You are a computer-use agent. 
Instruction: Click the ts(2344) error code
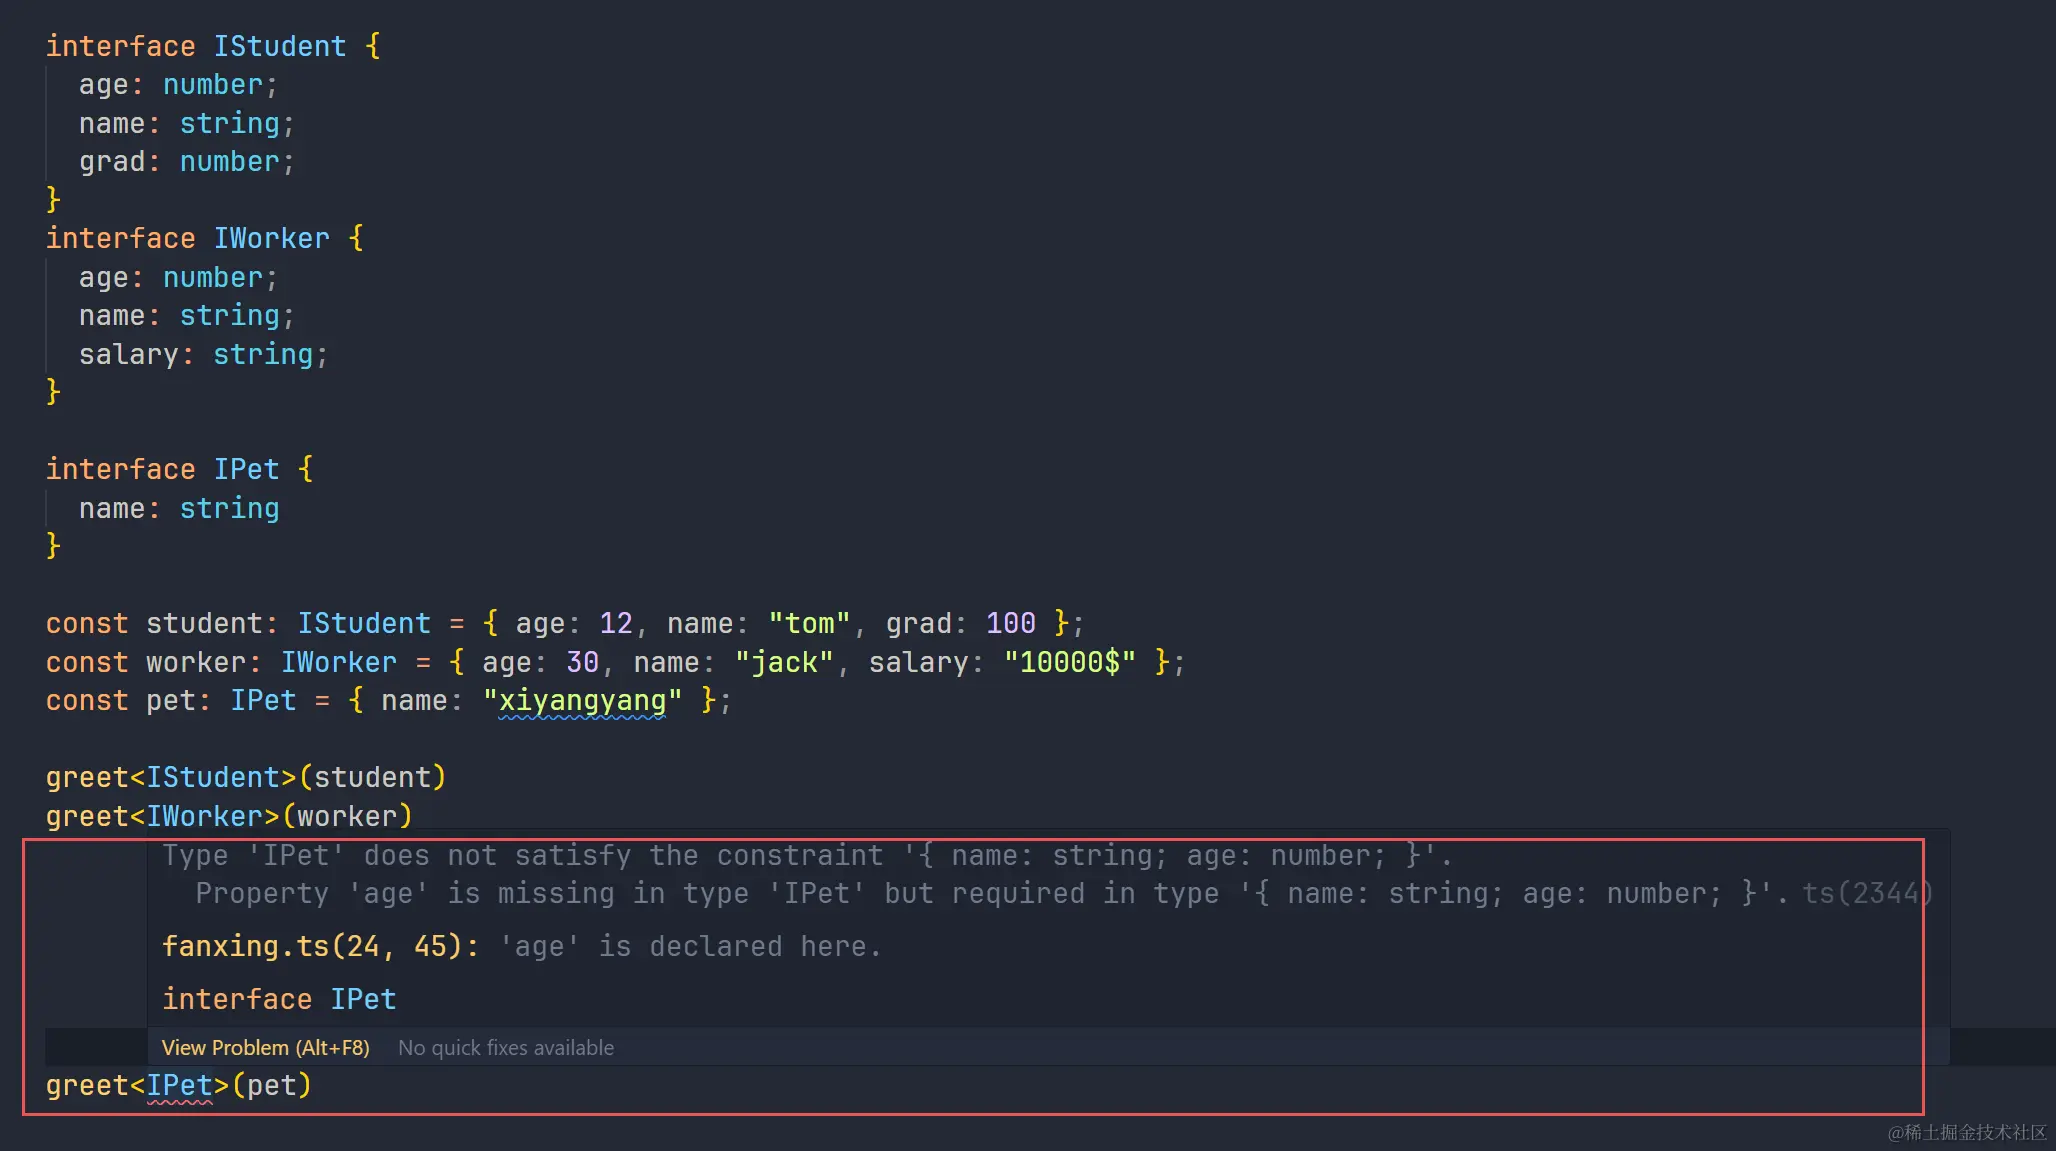(1866, 893)
